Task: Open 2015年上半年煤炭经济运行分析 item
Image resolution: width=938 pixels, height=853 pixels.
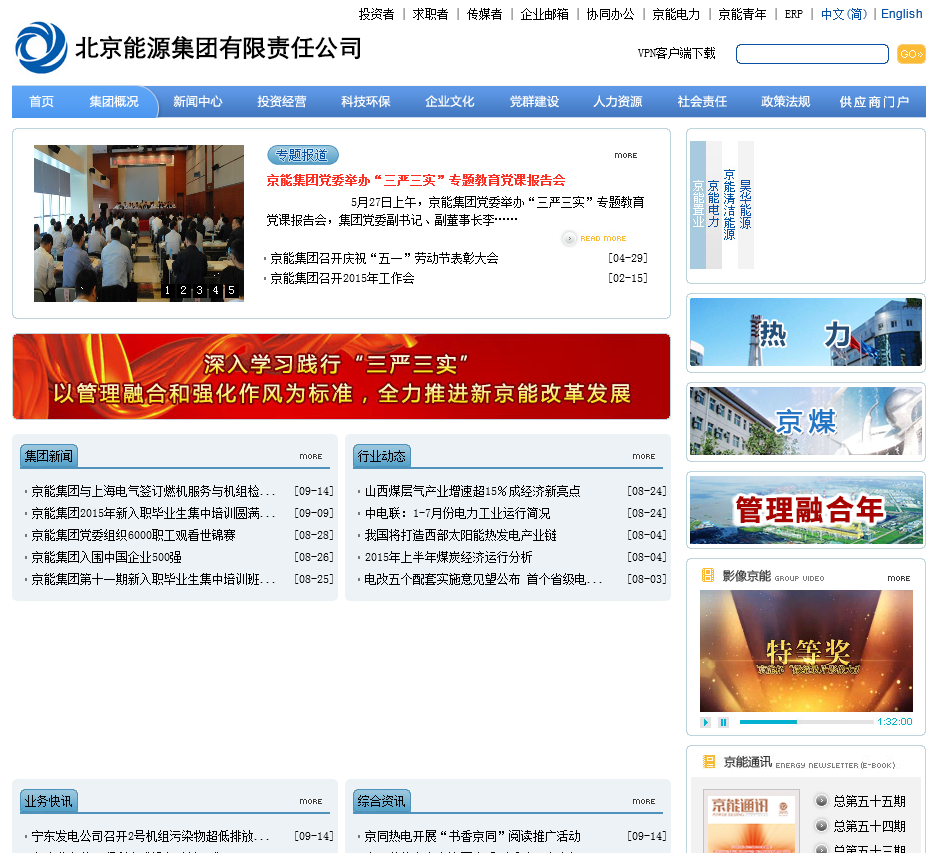Action: (x=448, y=557)
